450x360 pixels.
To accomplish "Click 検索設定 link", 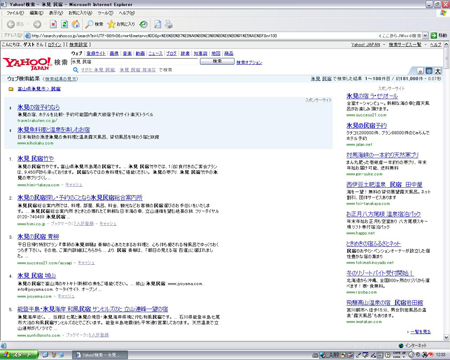I will [x=79, y=44].
